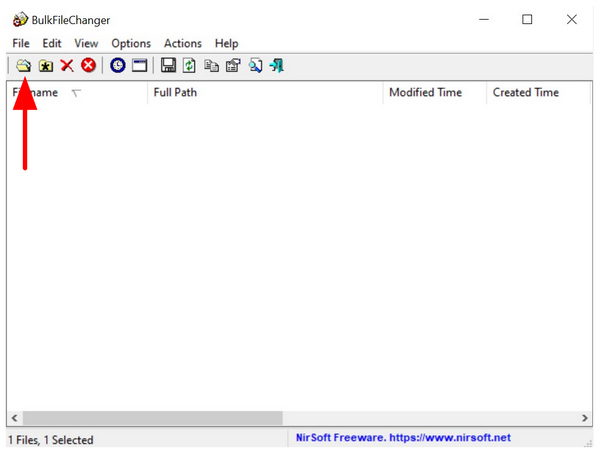The width and height of the screenshot is (600, 453).
Task: Open the Help menu
Action: tap(227, 44)
